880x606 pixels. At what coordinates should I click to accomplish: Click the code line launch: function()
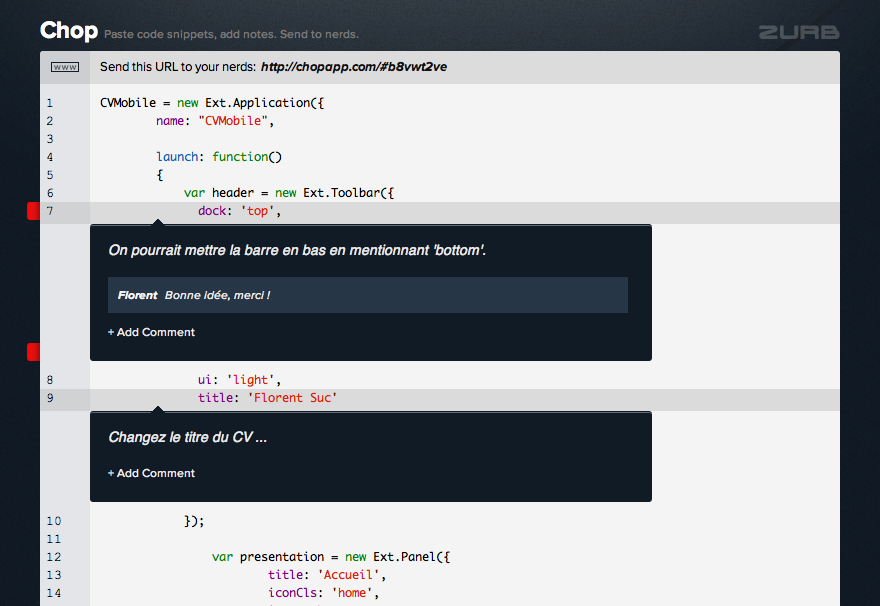(219, 157)
